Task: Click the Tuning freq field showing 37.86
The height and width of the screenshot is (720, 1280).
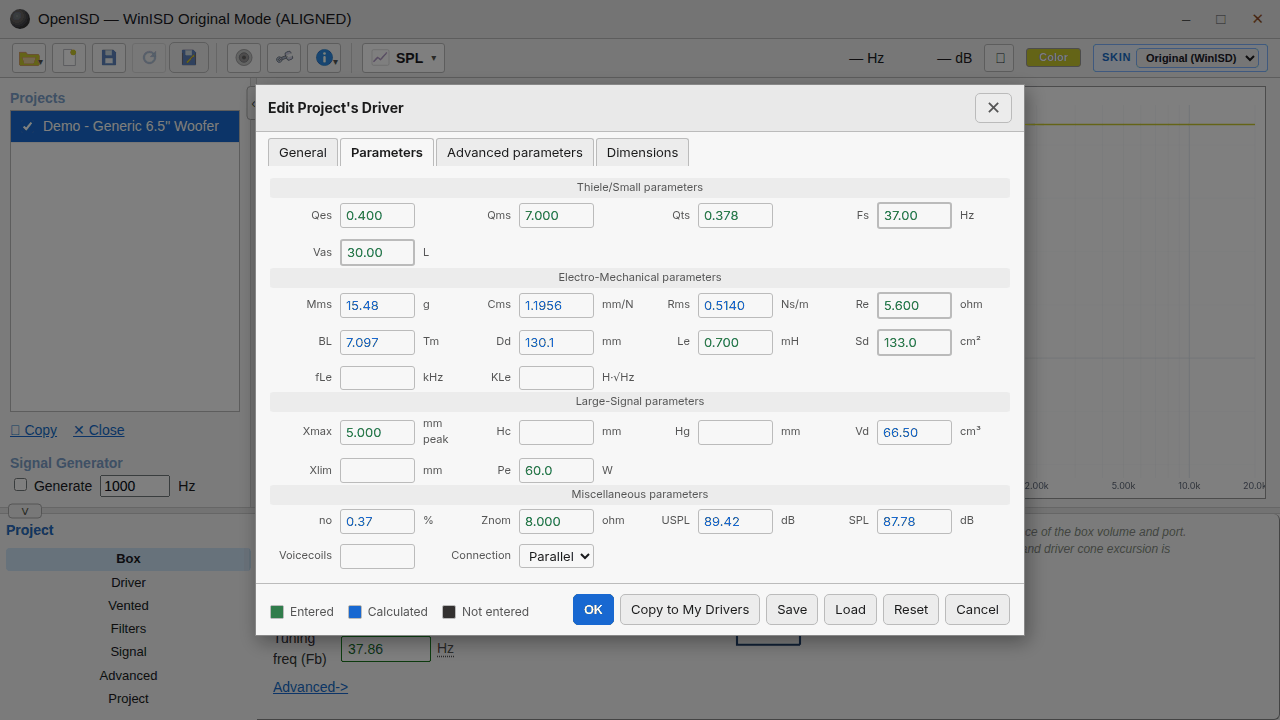Action: 386,649
